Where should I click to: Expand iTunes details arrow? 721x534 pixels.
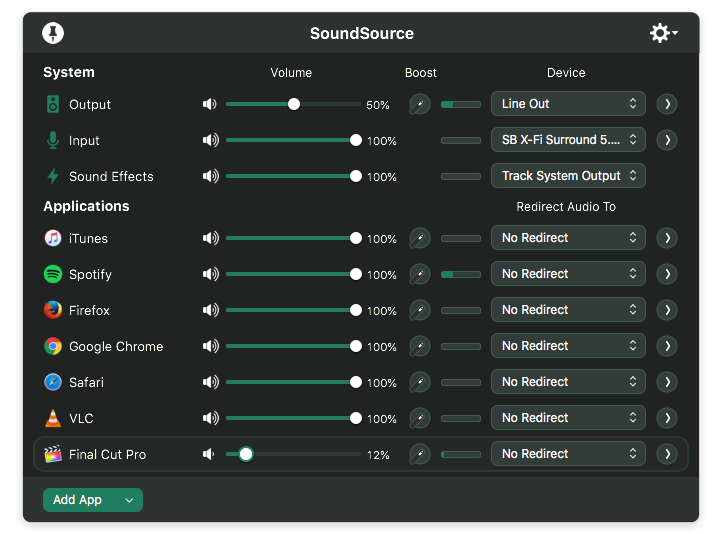[x=667, y=238]
